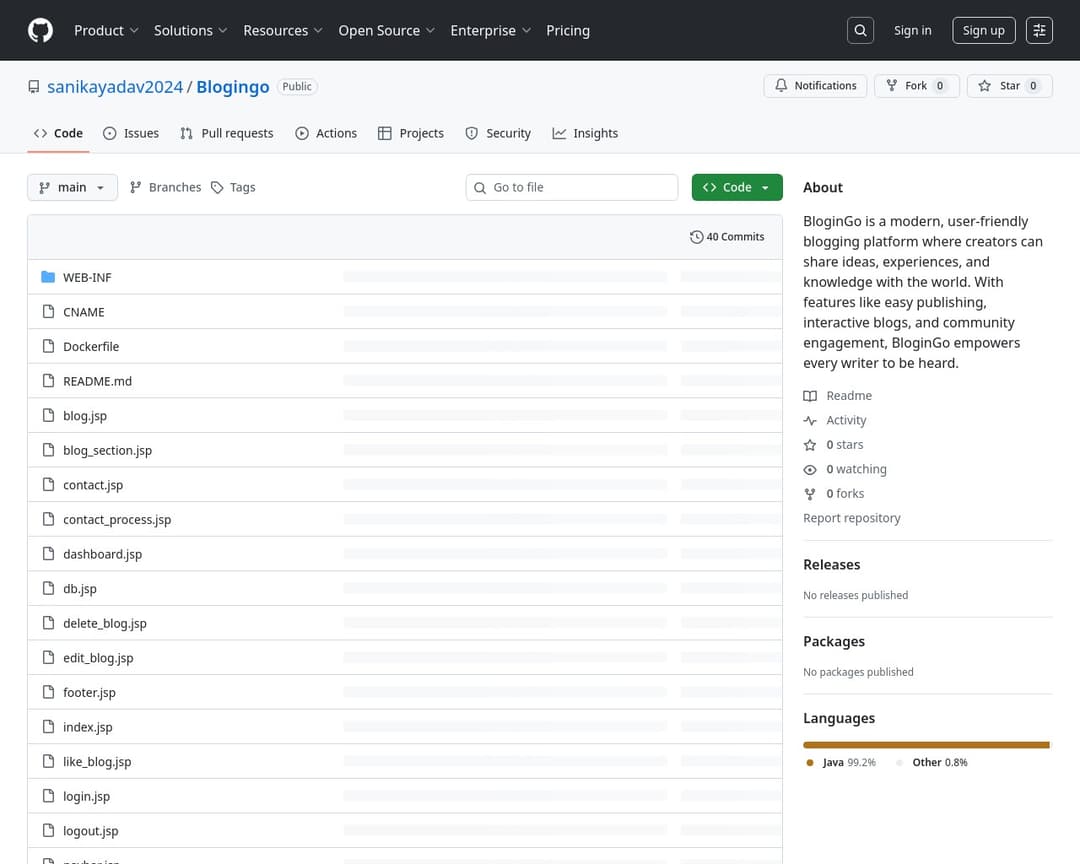Switch to the Issues tab

pyautogui.click(x=131, y=133)
